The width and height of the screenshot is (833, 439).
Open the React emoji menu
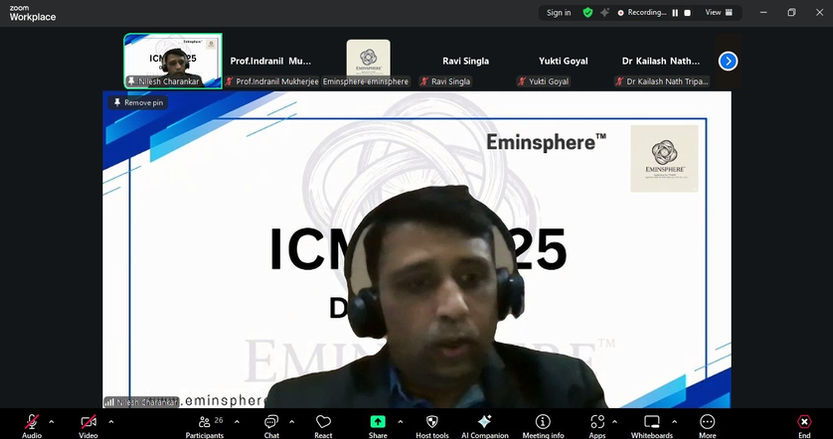click(x=323, y=426)
